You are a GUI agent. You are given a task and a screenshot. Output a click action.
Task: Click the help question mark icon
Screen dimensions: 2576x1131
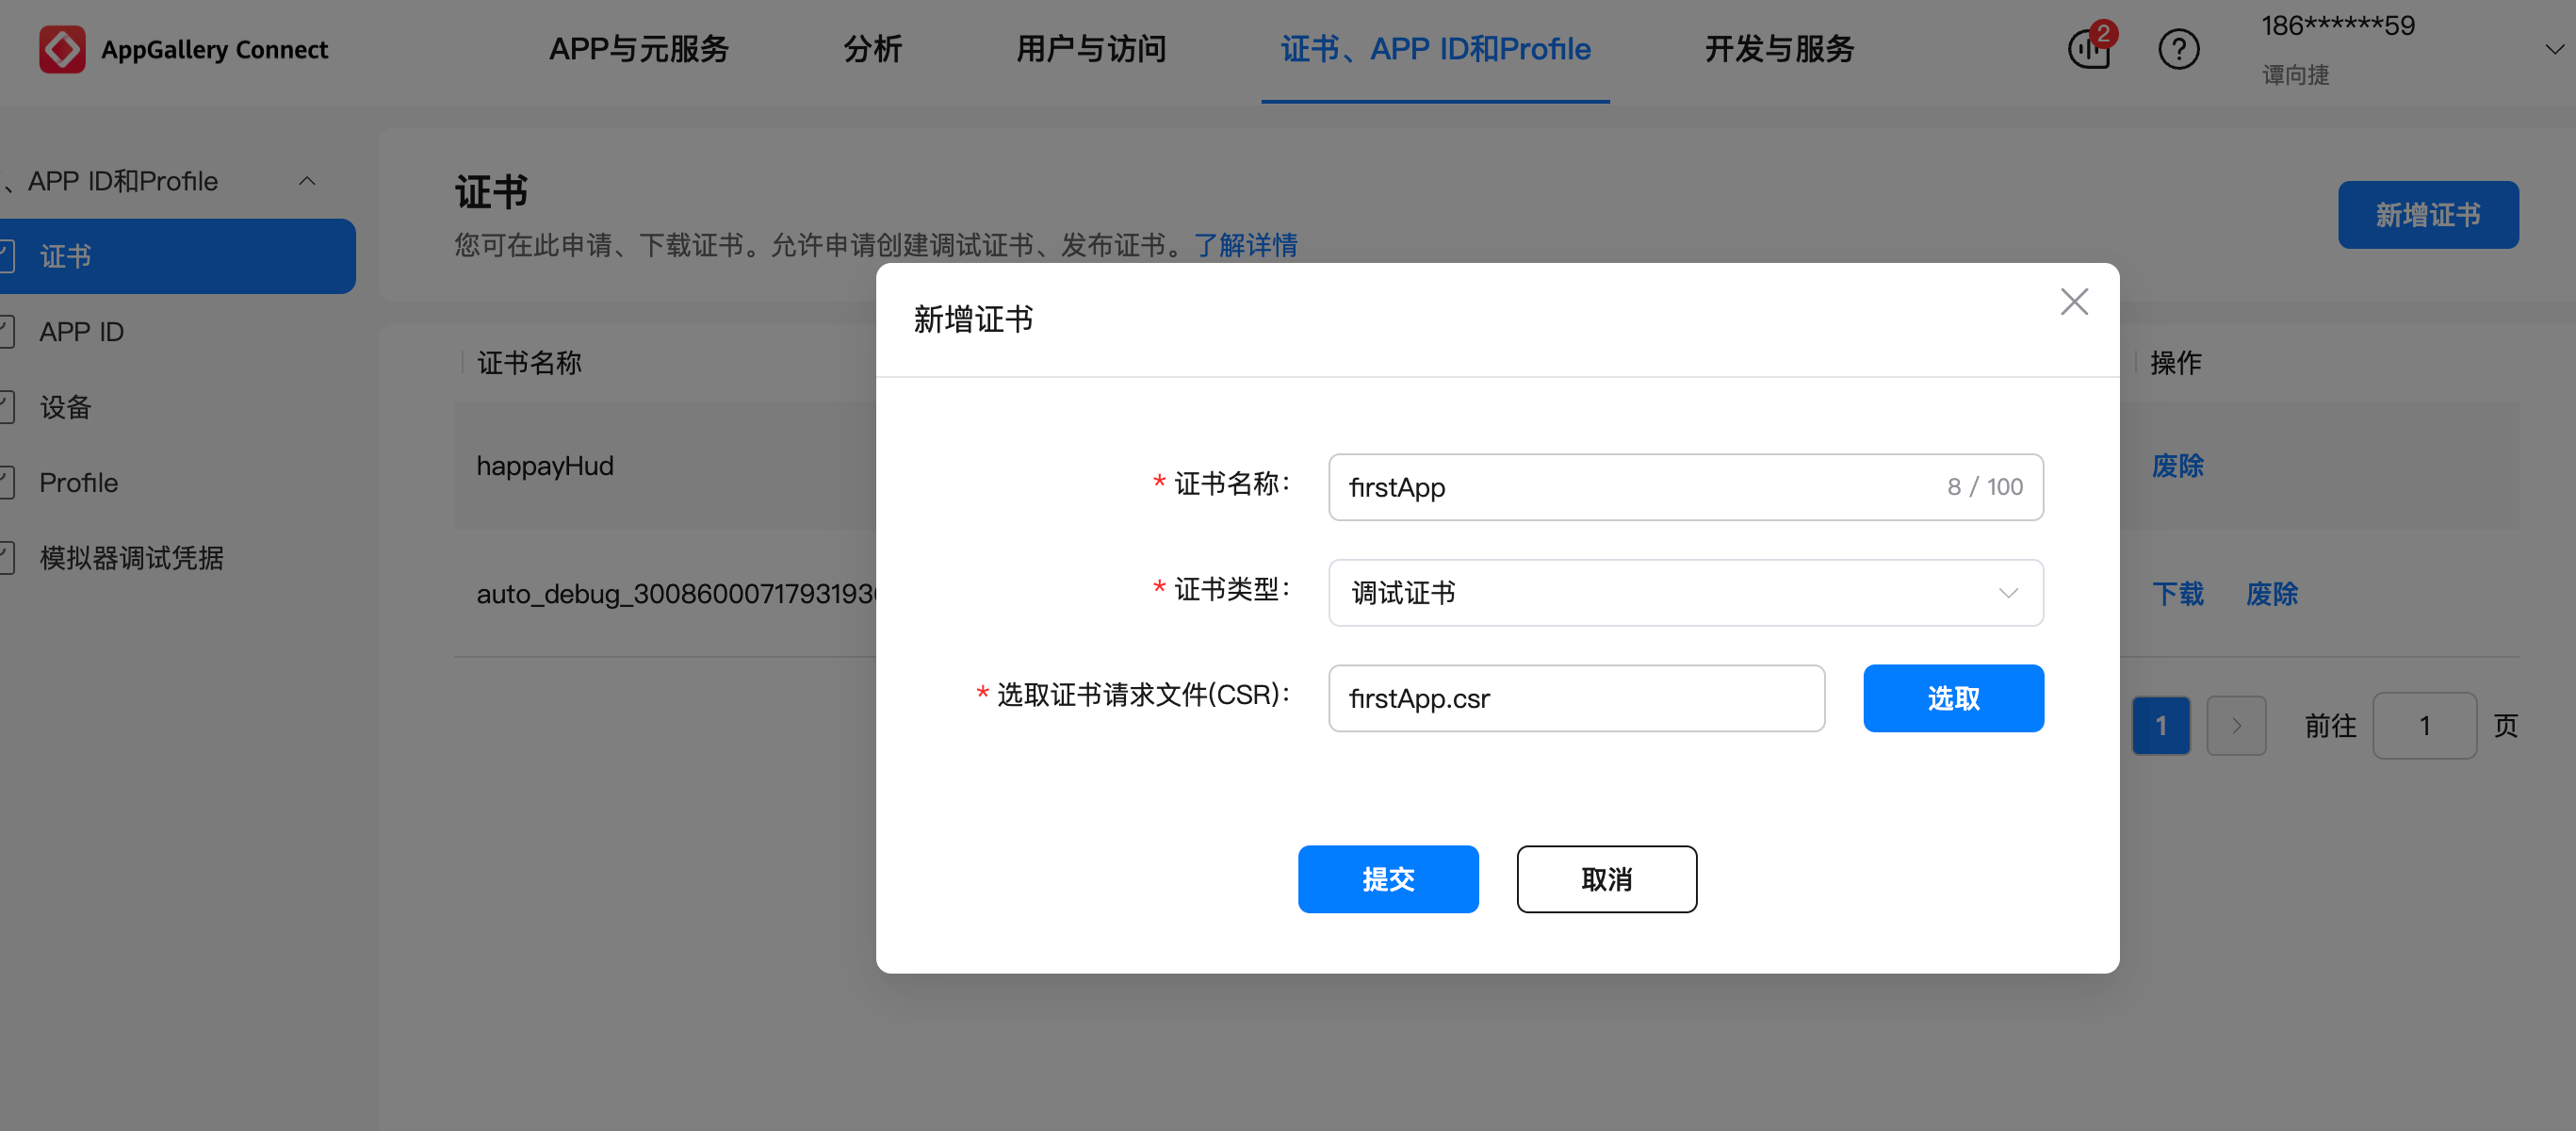click(x=2178, y=49)
